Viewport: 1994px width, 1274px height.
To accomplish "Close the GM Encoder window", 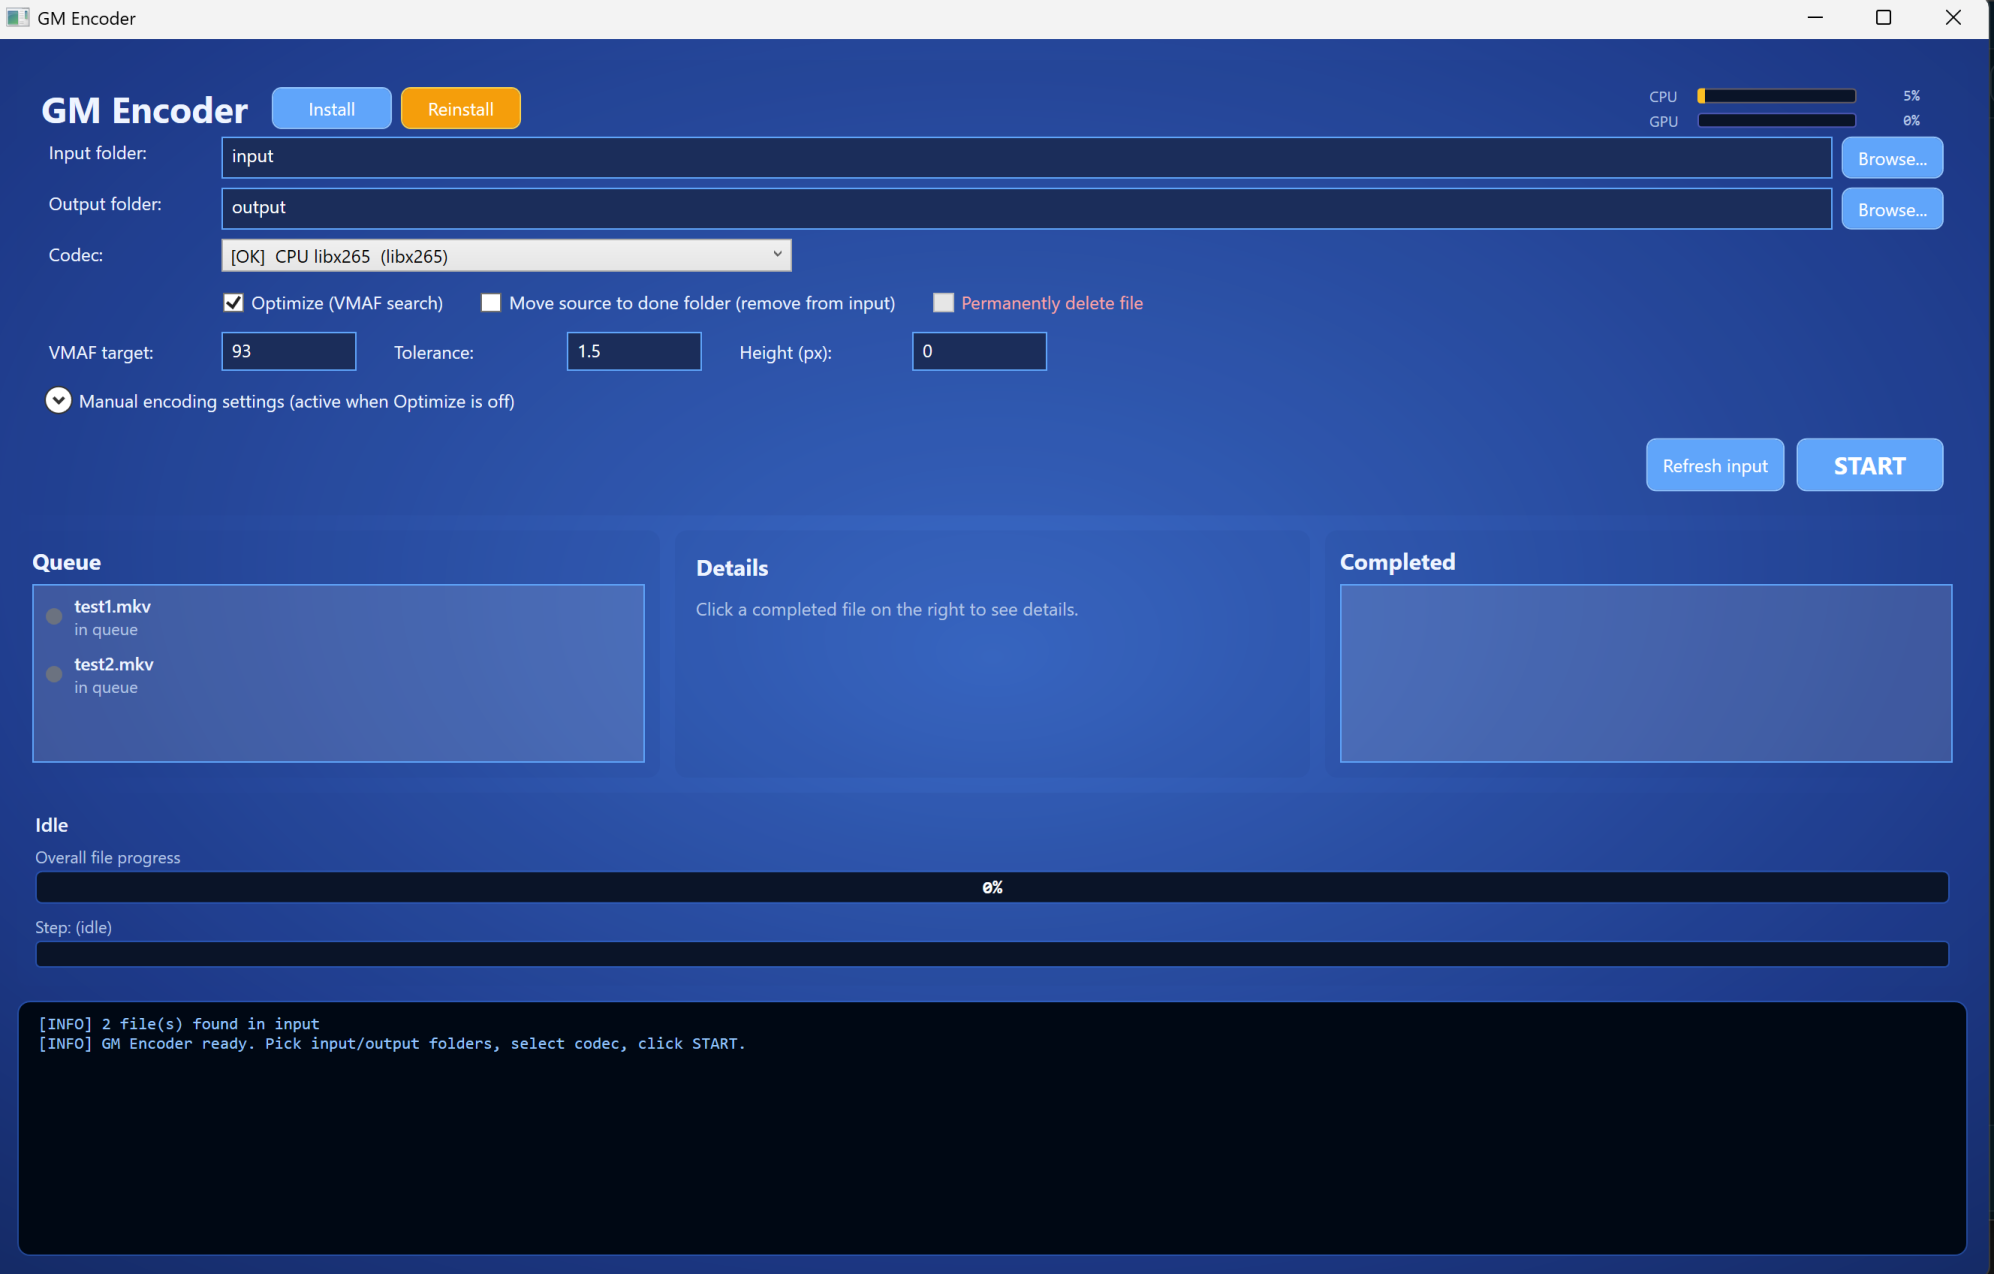I will point(1952,18).
